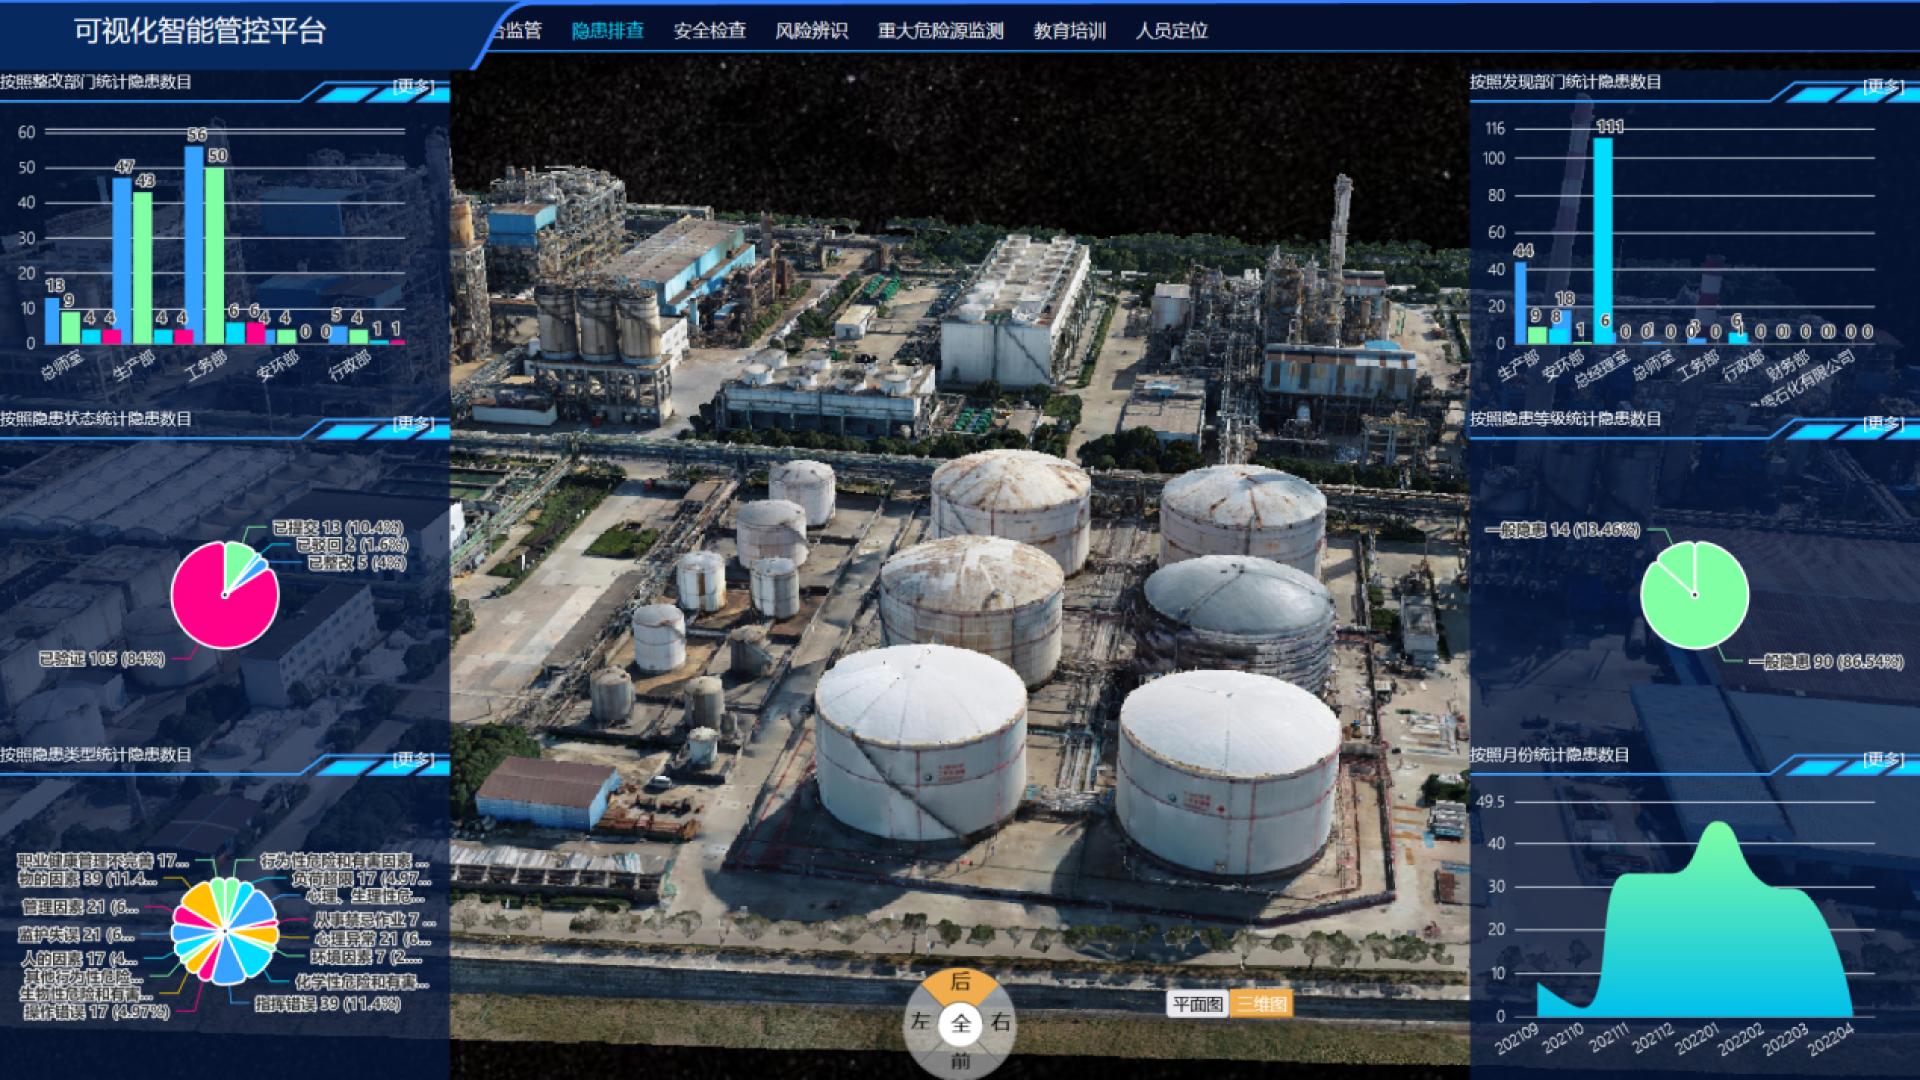Click the 左 direction control segment
This screenshot has height=1080, width=1920.
(x=920, y=1023)
